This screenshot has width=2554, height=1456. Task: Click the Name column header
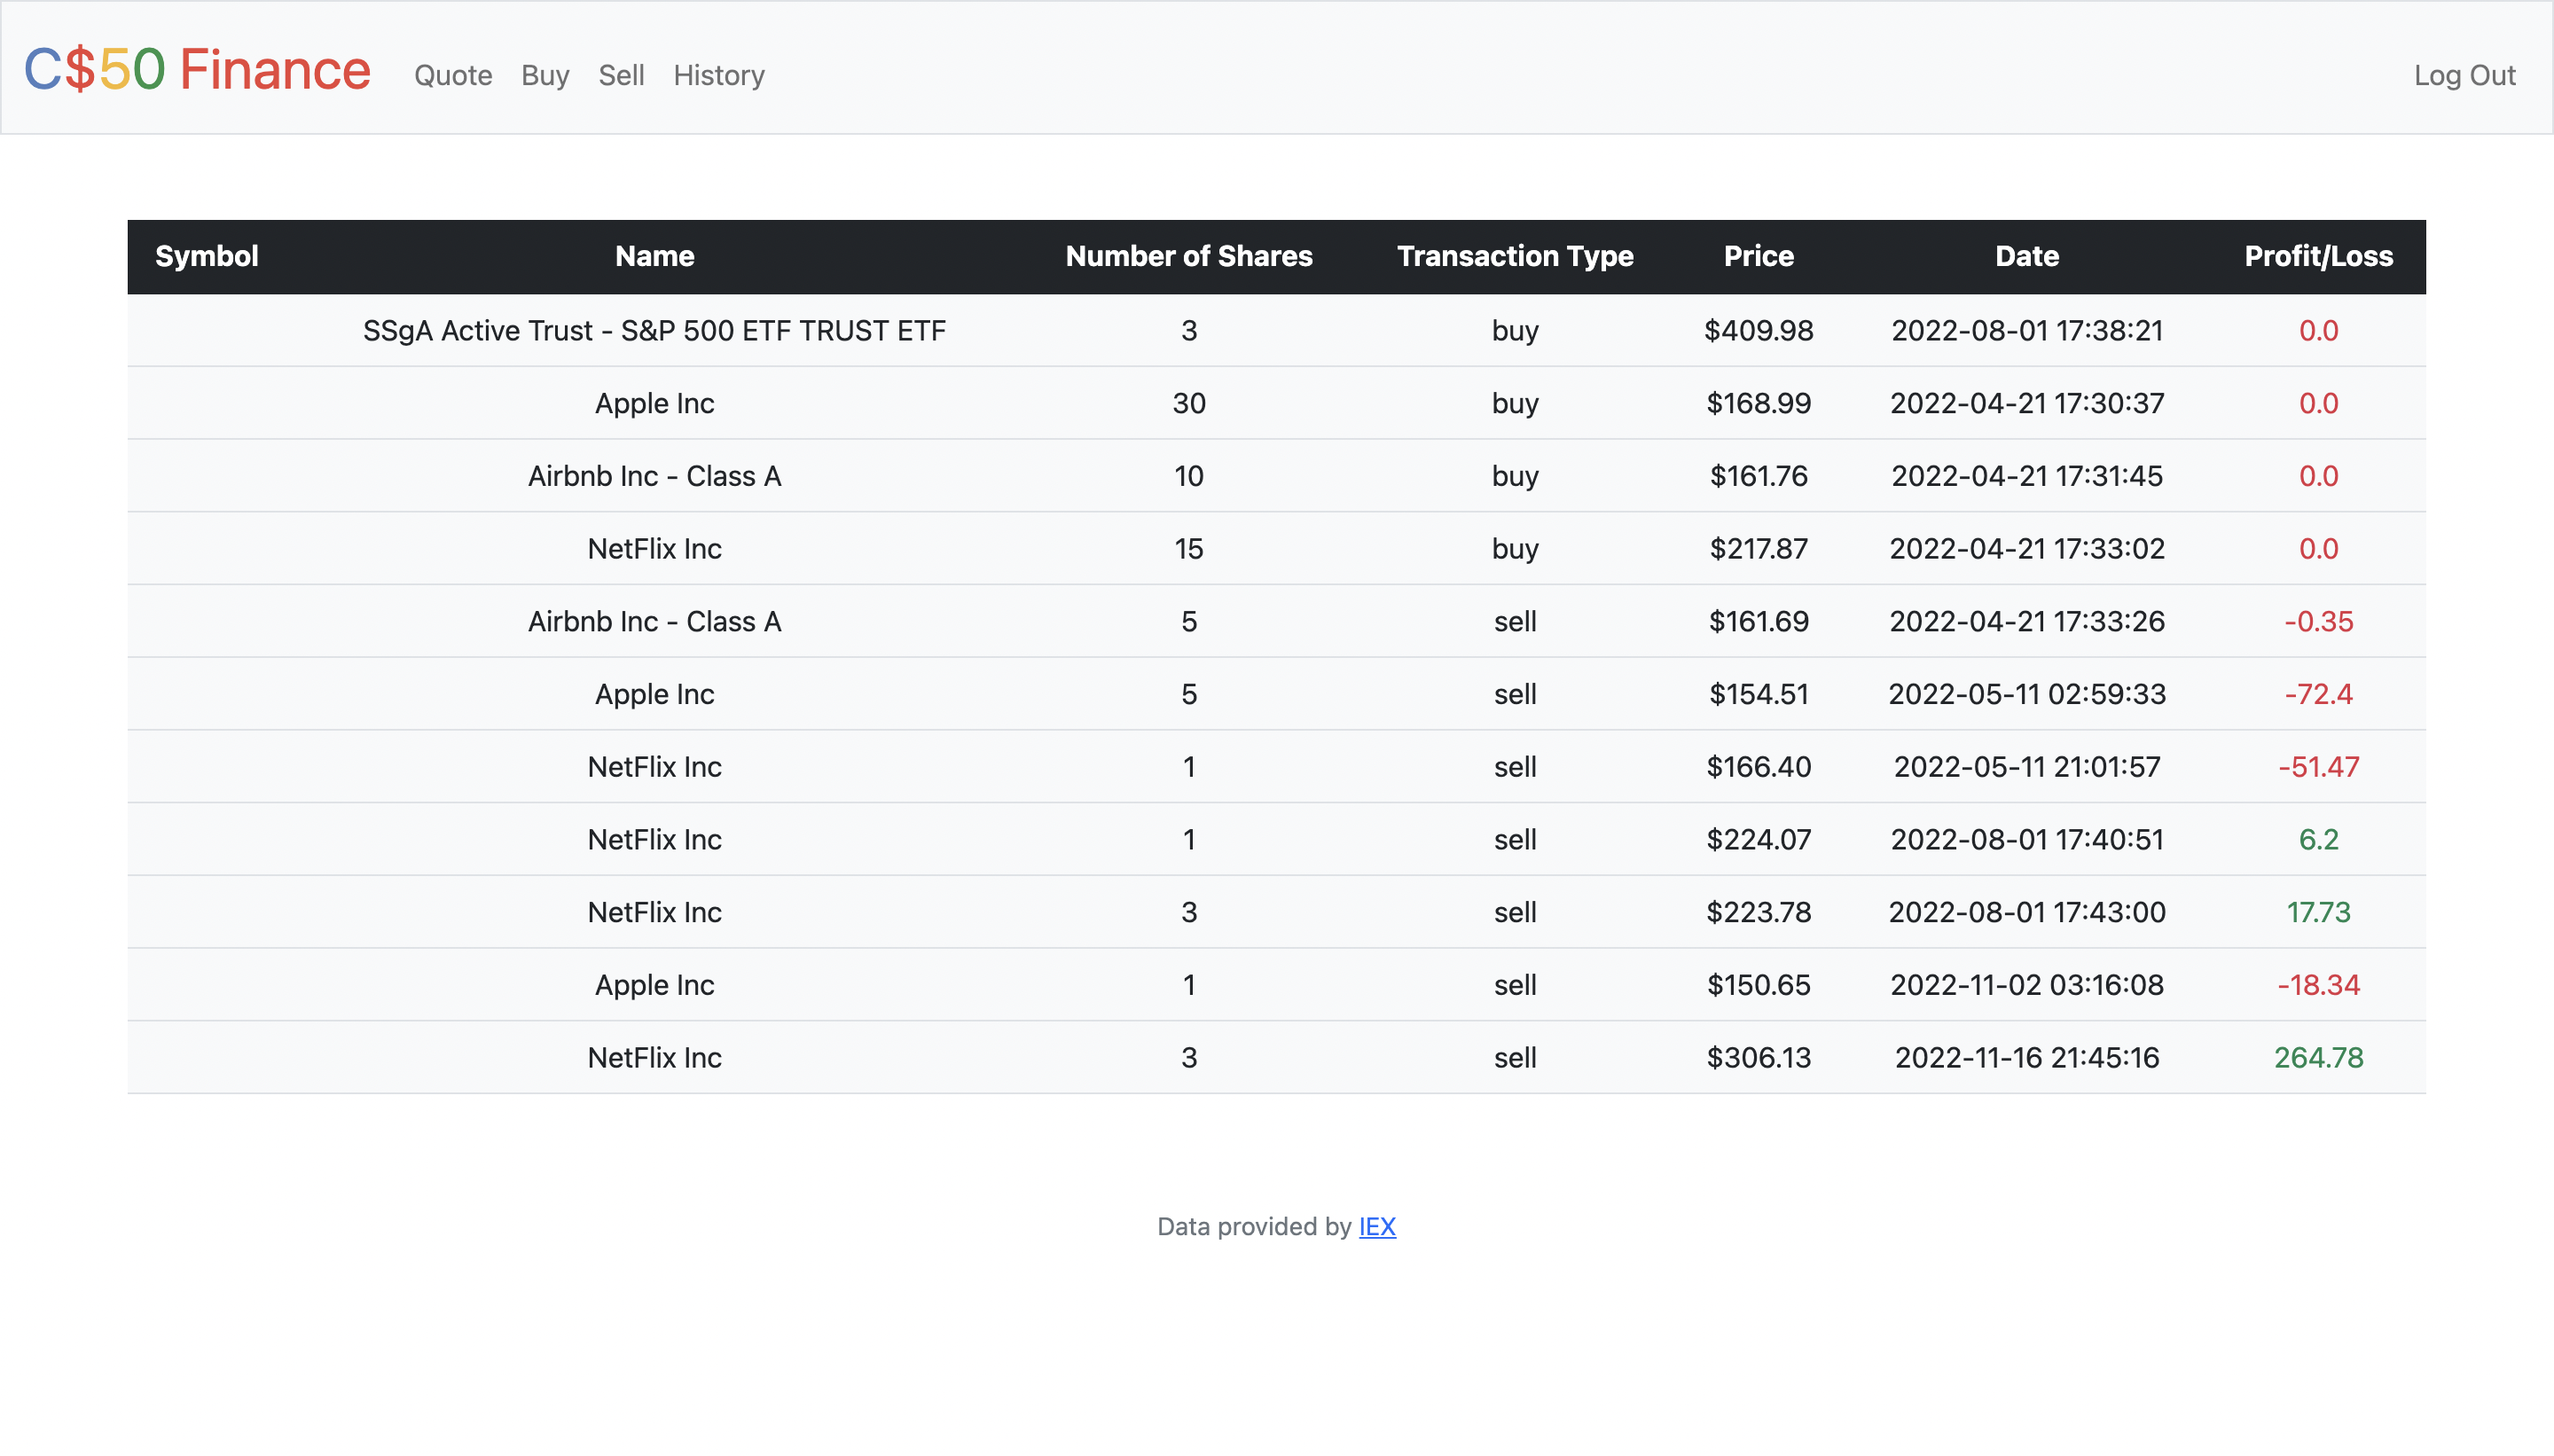click(654, 256)
